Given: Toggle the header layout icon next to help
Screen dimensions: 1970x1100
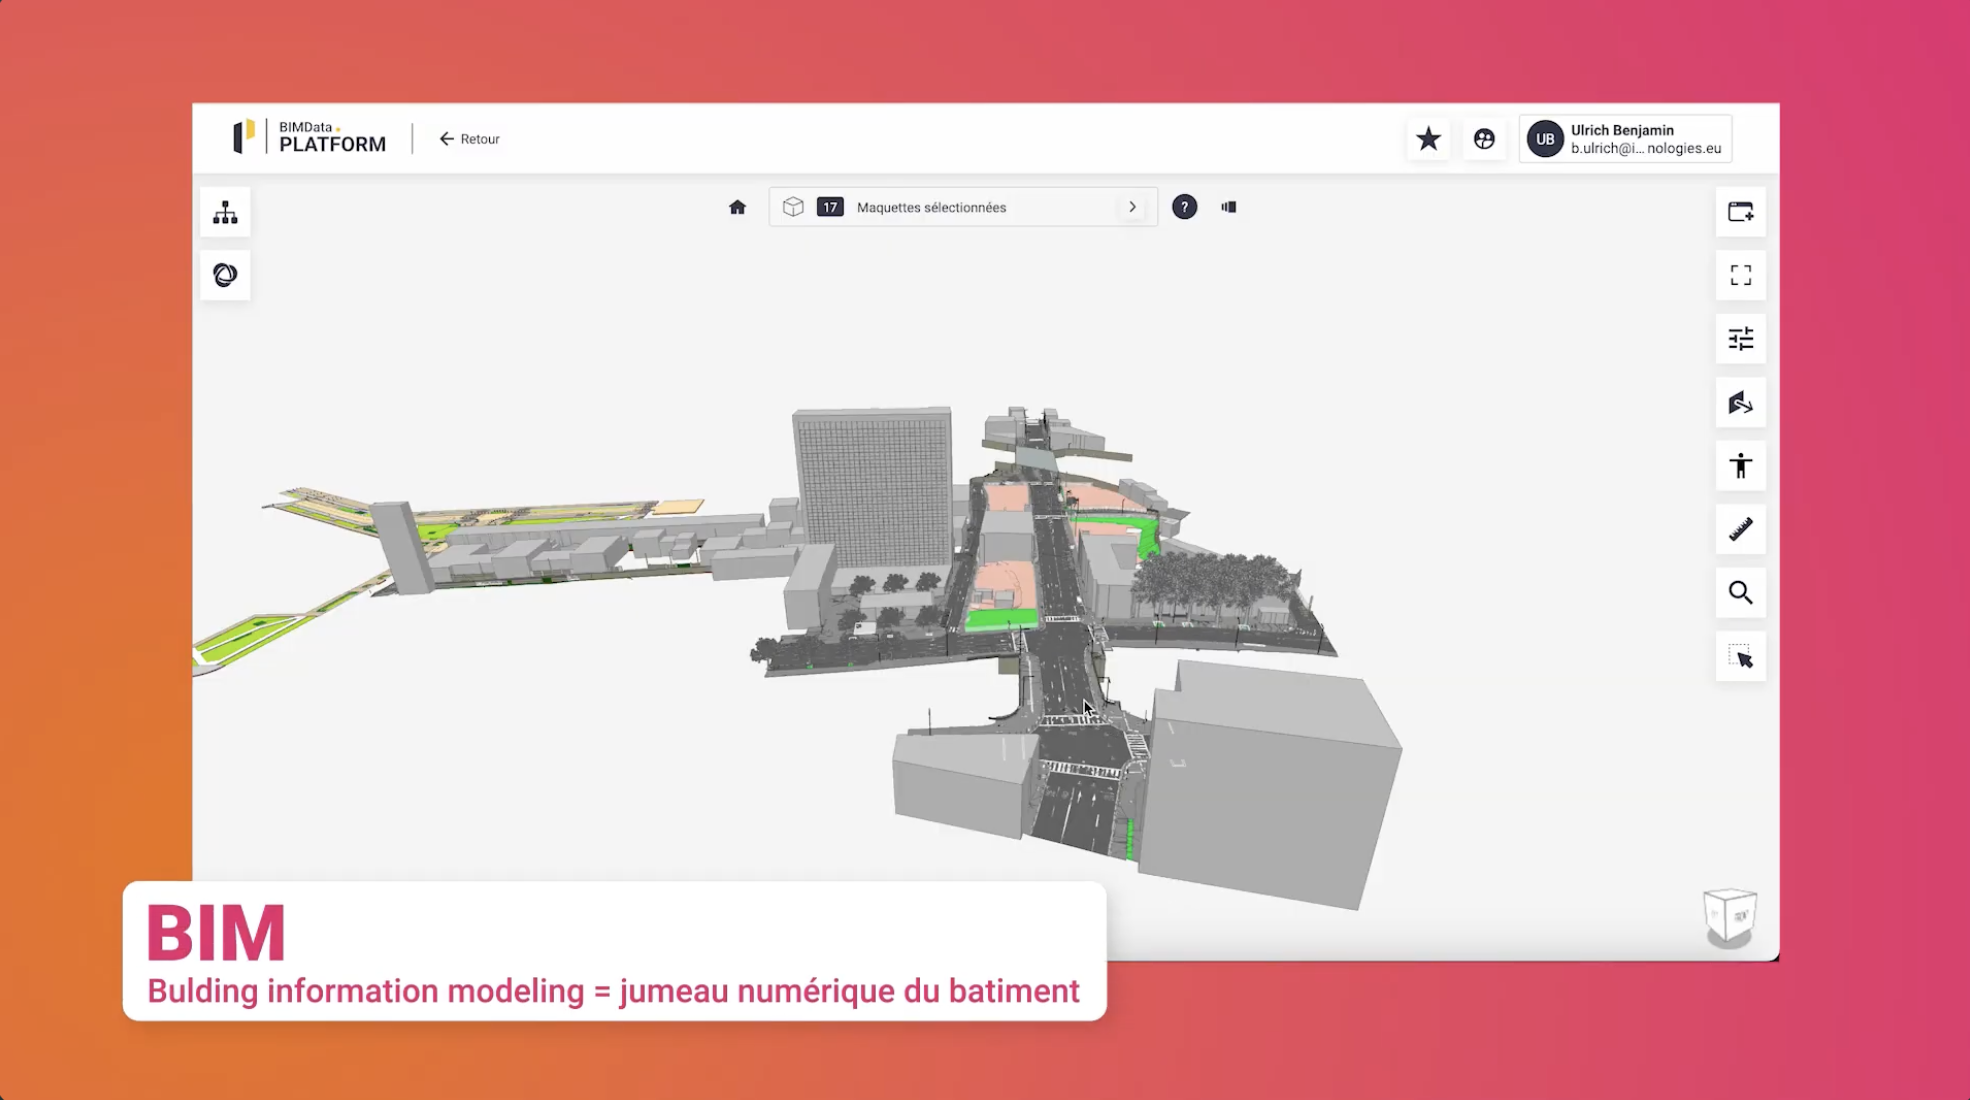Looking at the screenshot, I should [1229, 207].
